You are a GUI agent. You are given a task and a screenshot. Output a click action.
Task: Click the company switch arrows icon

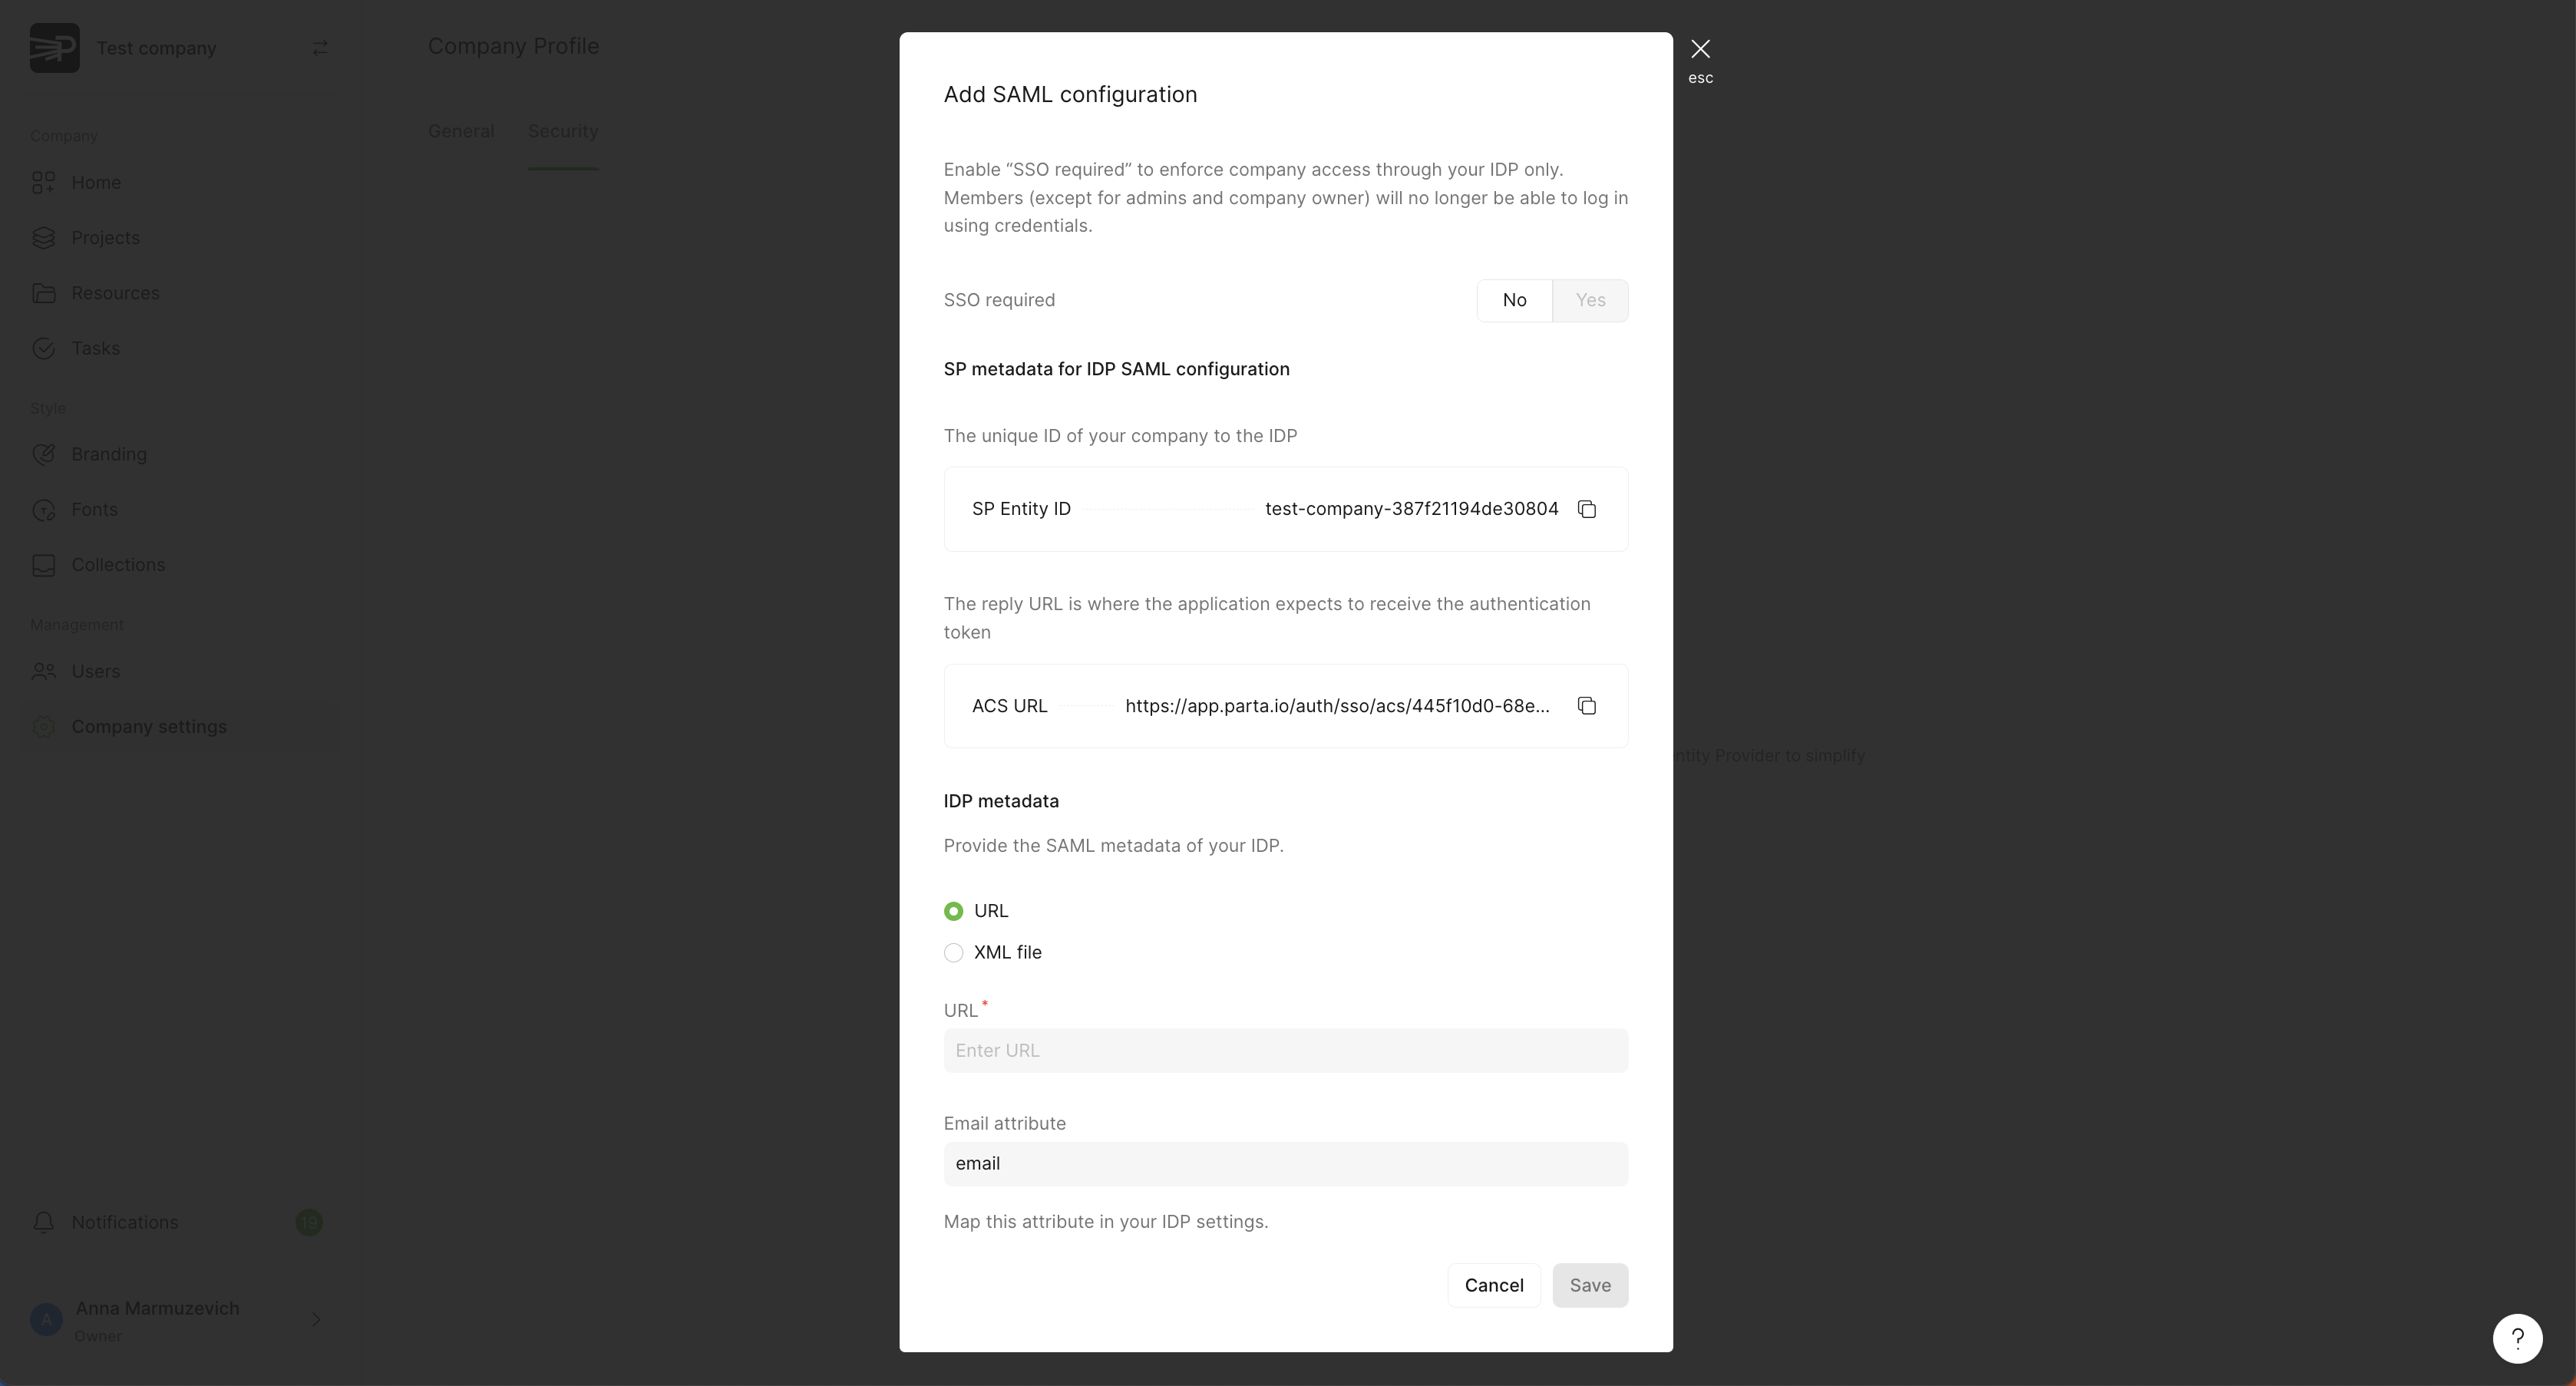click(x=320, y=48)
